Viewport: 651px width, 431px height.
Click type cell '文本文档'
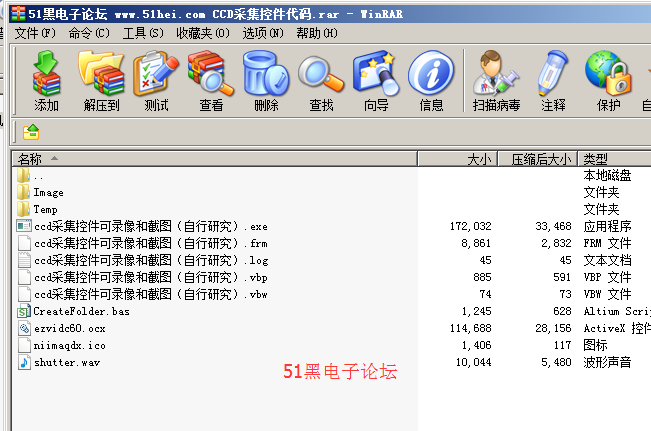click(607, 260)
